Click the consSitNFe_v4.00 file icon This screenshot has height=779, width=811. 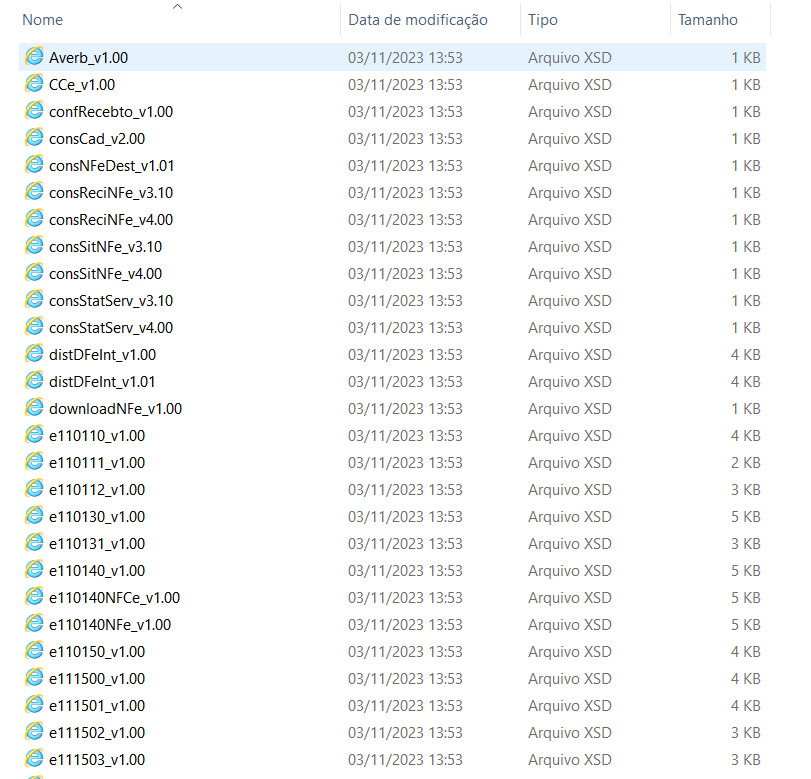pos(34,272)
